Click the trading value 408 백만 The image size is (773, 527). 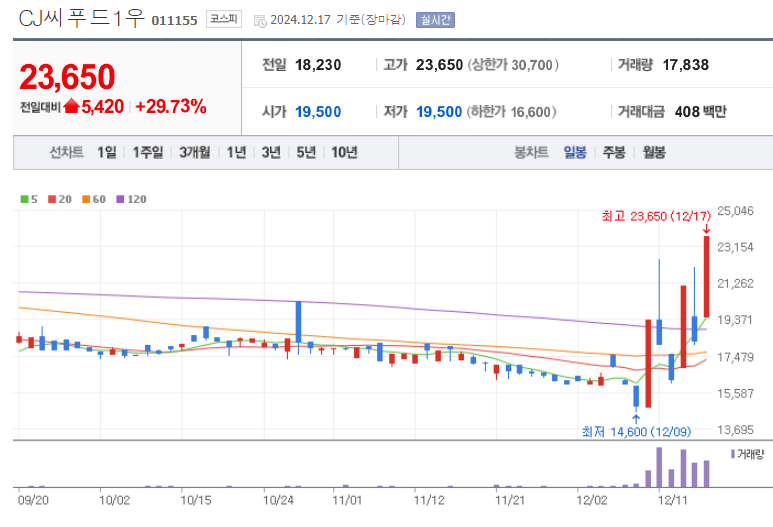(701, 112)
